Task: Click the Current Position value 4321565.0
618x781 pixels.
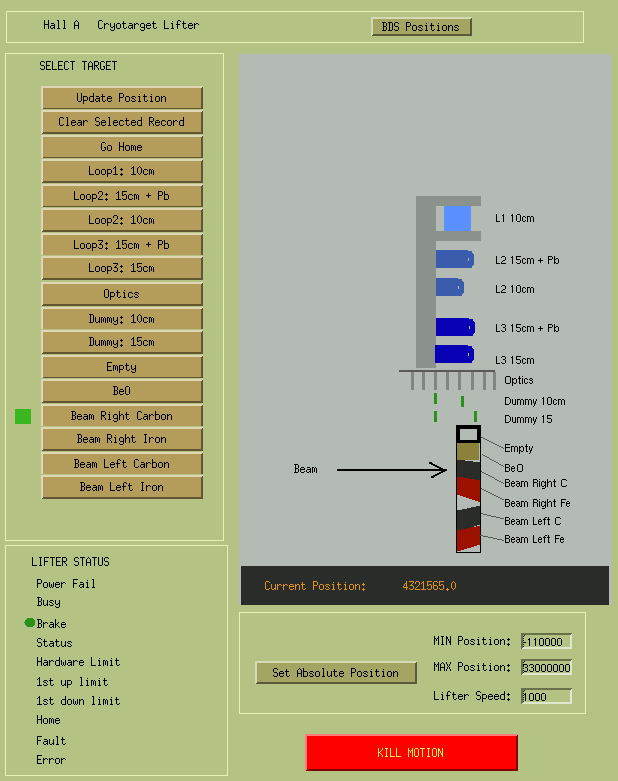Action: point(429,586)
